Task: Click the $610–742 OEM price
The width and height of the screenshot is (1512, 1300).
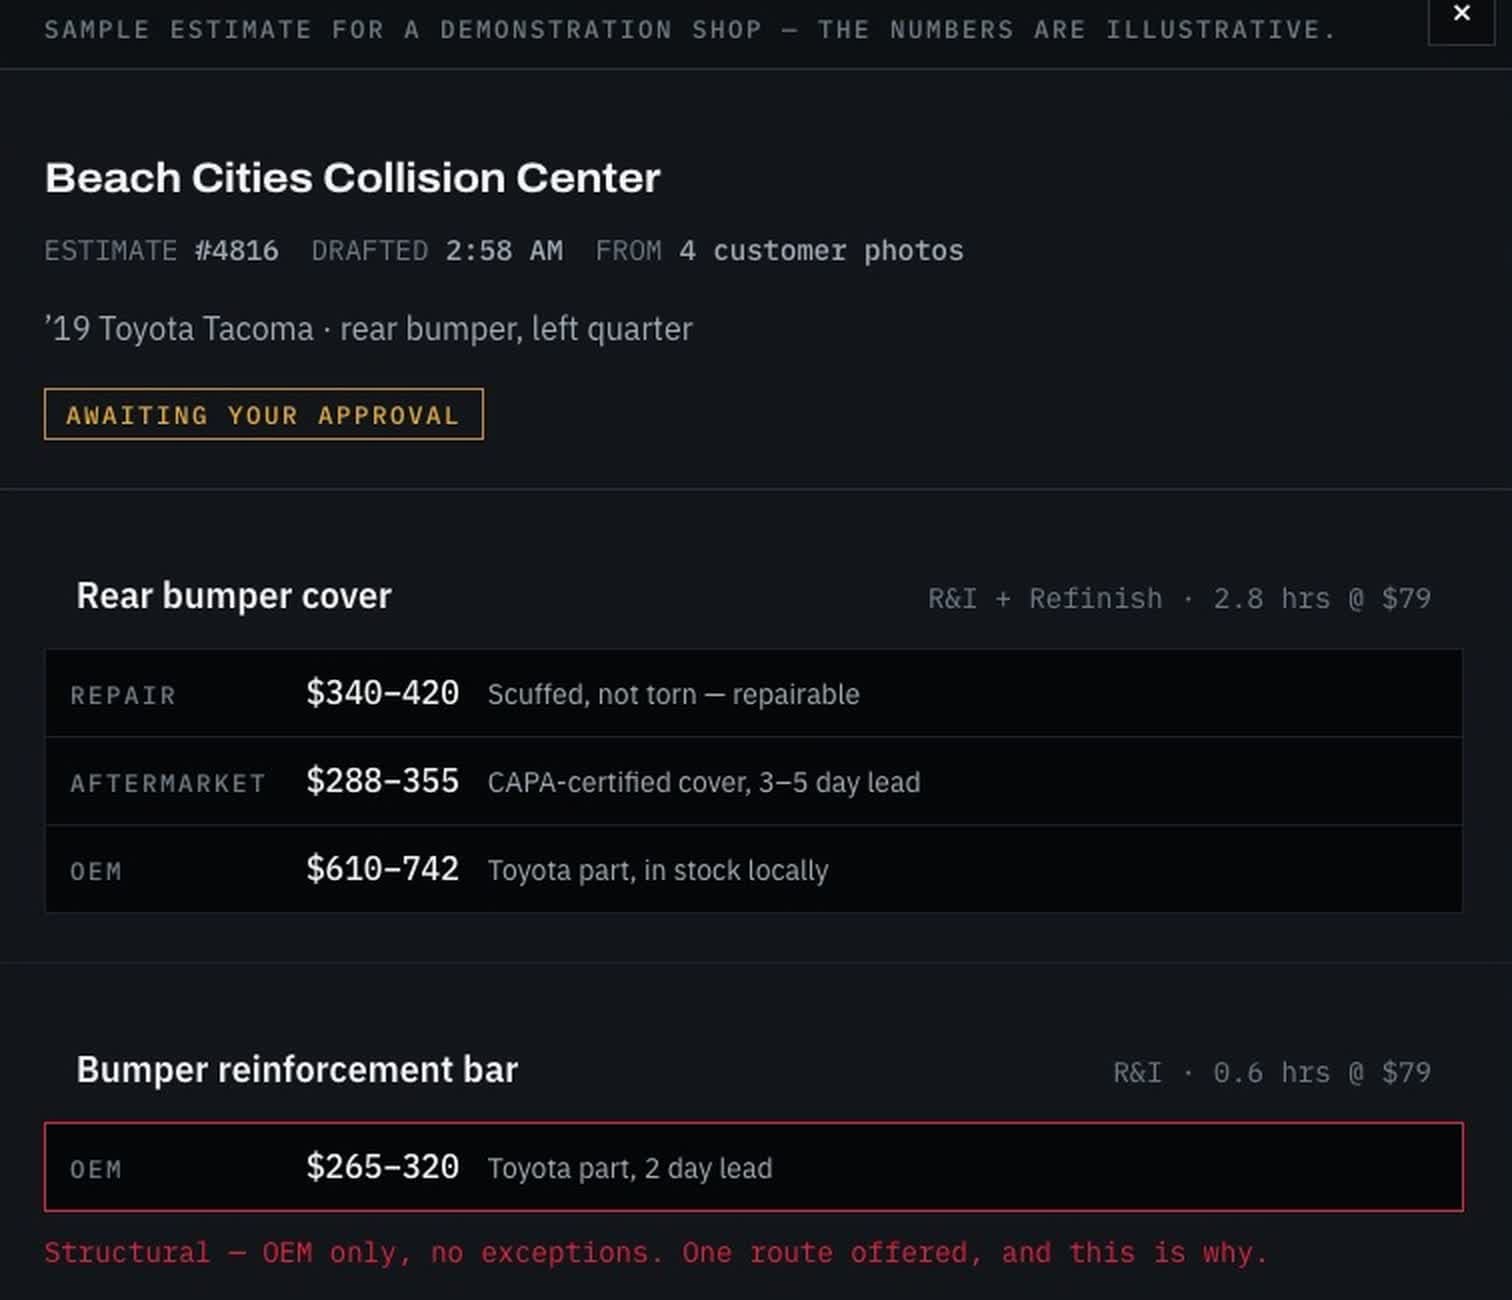Action: (382, 869)
